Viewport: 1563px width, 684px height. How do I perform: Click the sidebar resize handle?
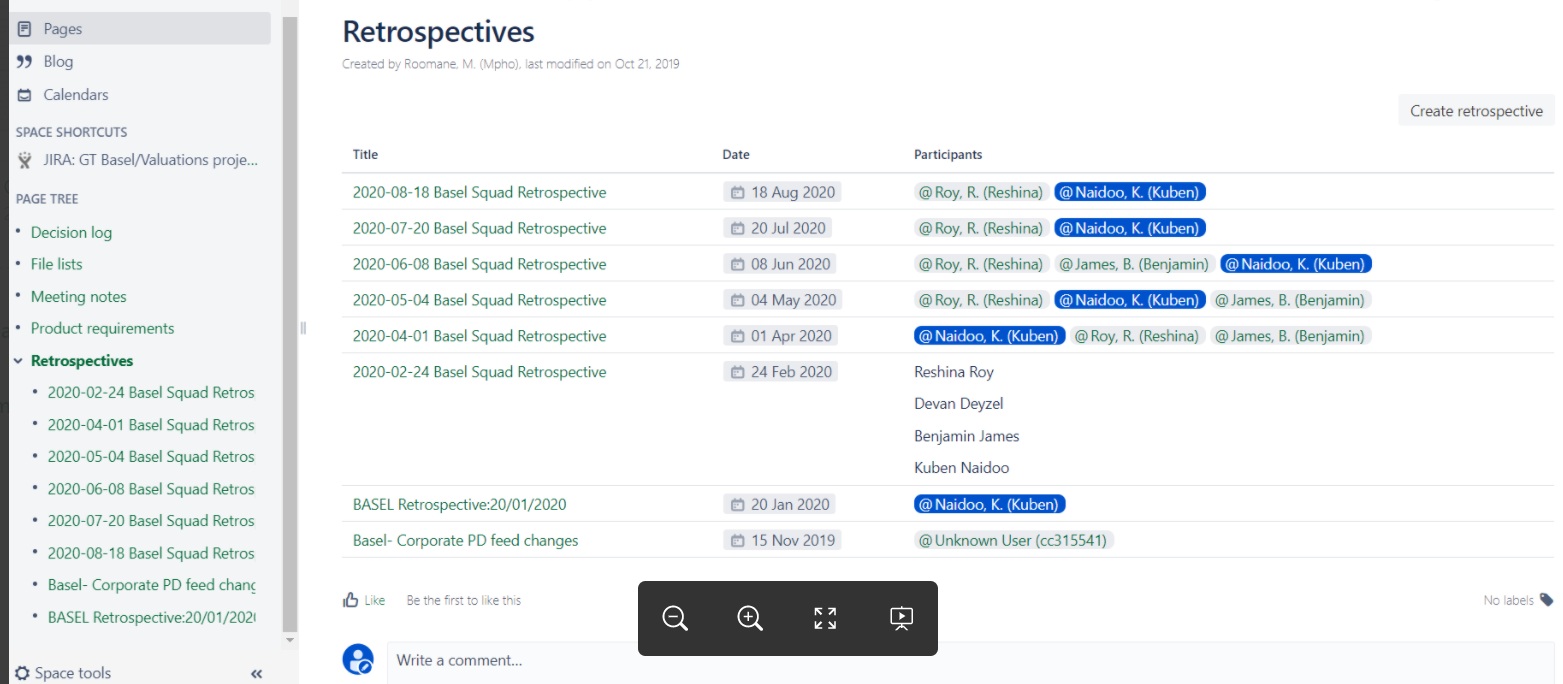[303, 327]
